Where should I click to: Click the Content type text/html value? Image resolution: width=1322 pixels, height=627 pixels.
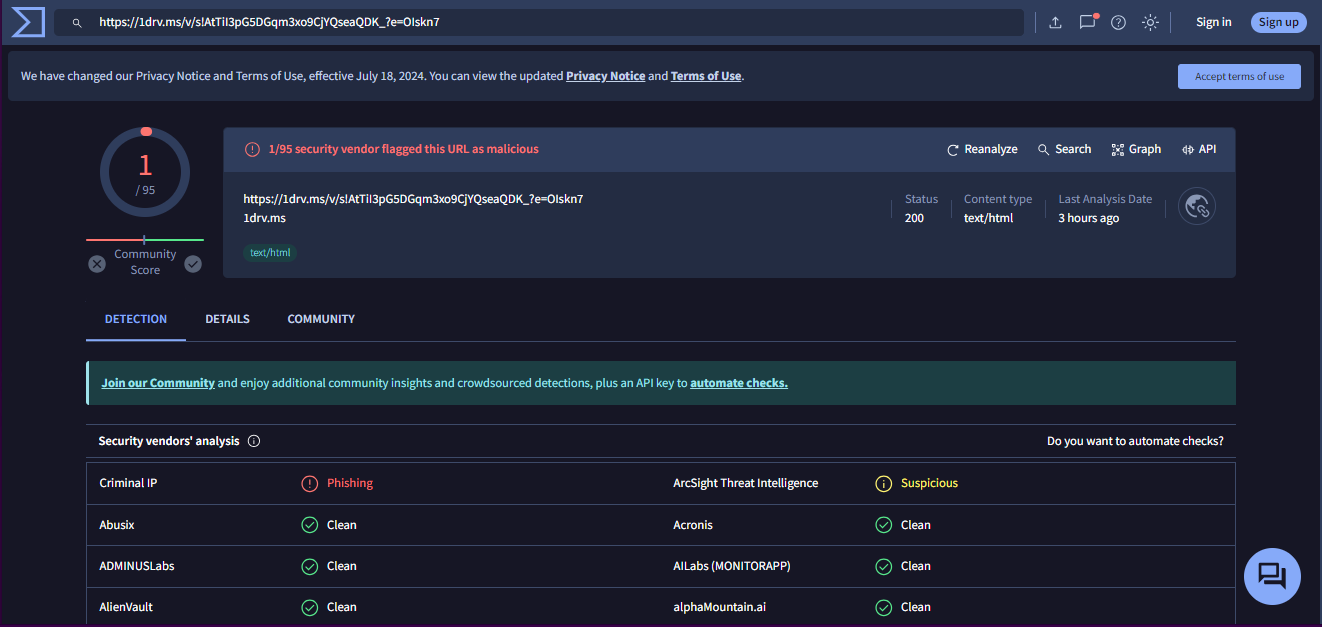[988, 218]
